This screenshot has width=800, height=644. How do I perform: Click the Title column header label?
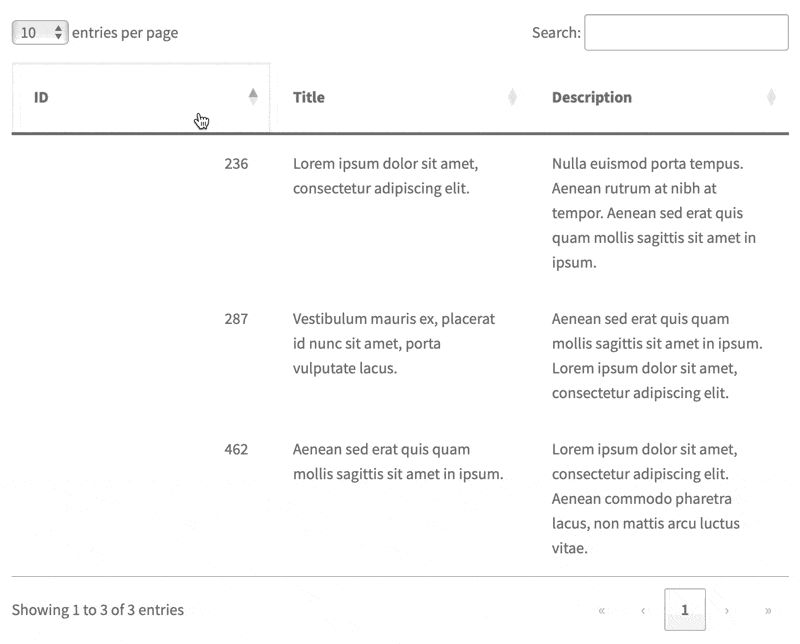coord(309,98)
